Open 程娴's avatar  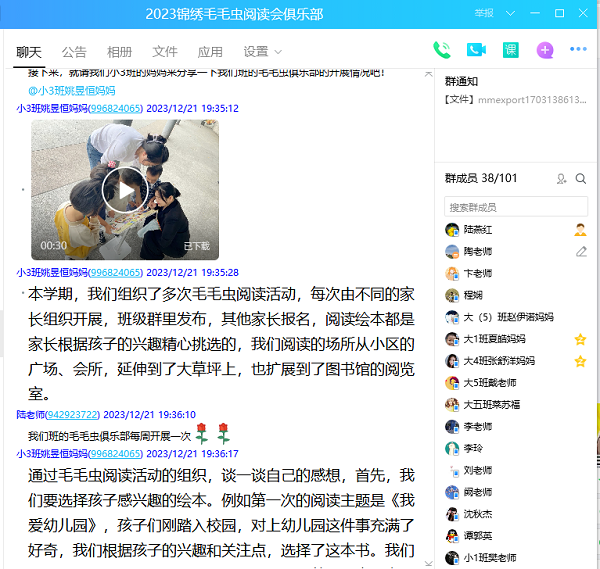point(452,295)
